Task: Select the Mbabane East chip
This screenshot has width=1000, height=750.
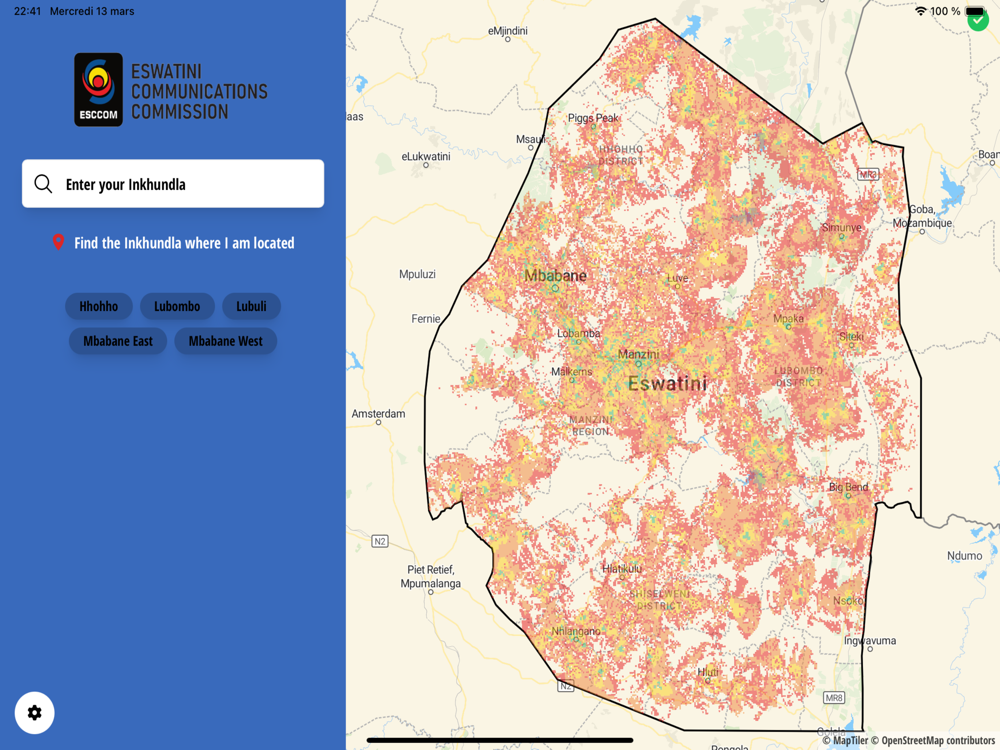Action: [x=118, y=341]
